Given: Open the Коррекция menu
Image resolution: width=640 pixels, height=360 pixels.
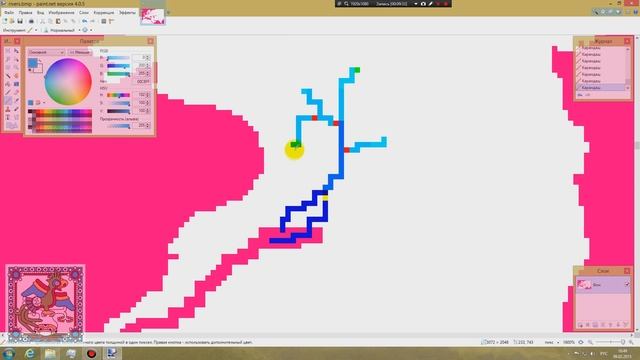Looking at the screenshot, I should coord(104,13).
